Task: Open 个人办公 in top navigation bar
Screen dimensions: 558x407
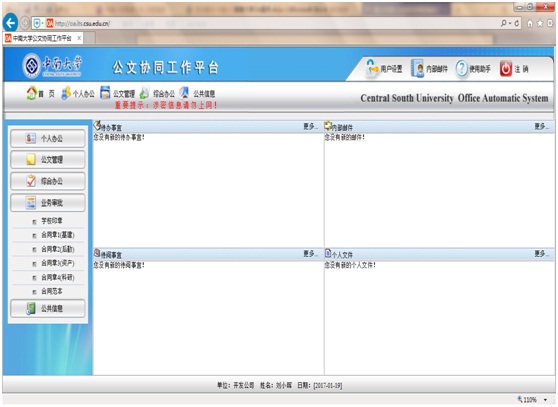Action: (x=78, y=93)
